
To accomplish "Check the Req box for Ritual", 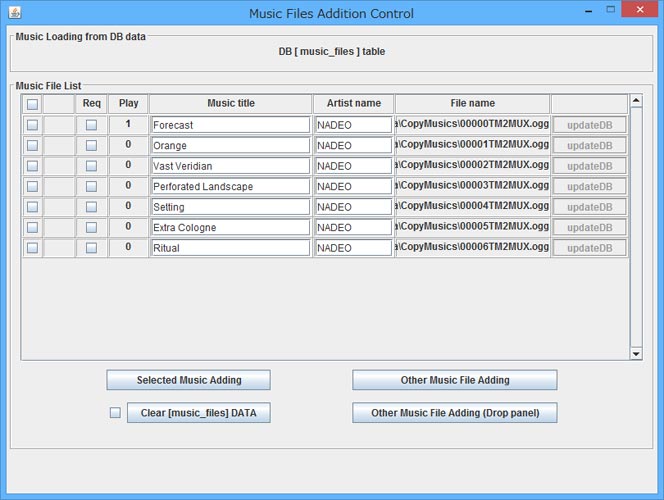I will (x=91, y=247).
